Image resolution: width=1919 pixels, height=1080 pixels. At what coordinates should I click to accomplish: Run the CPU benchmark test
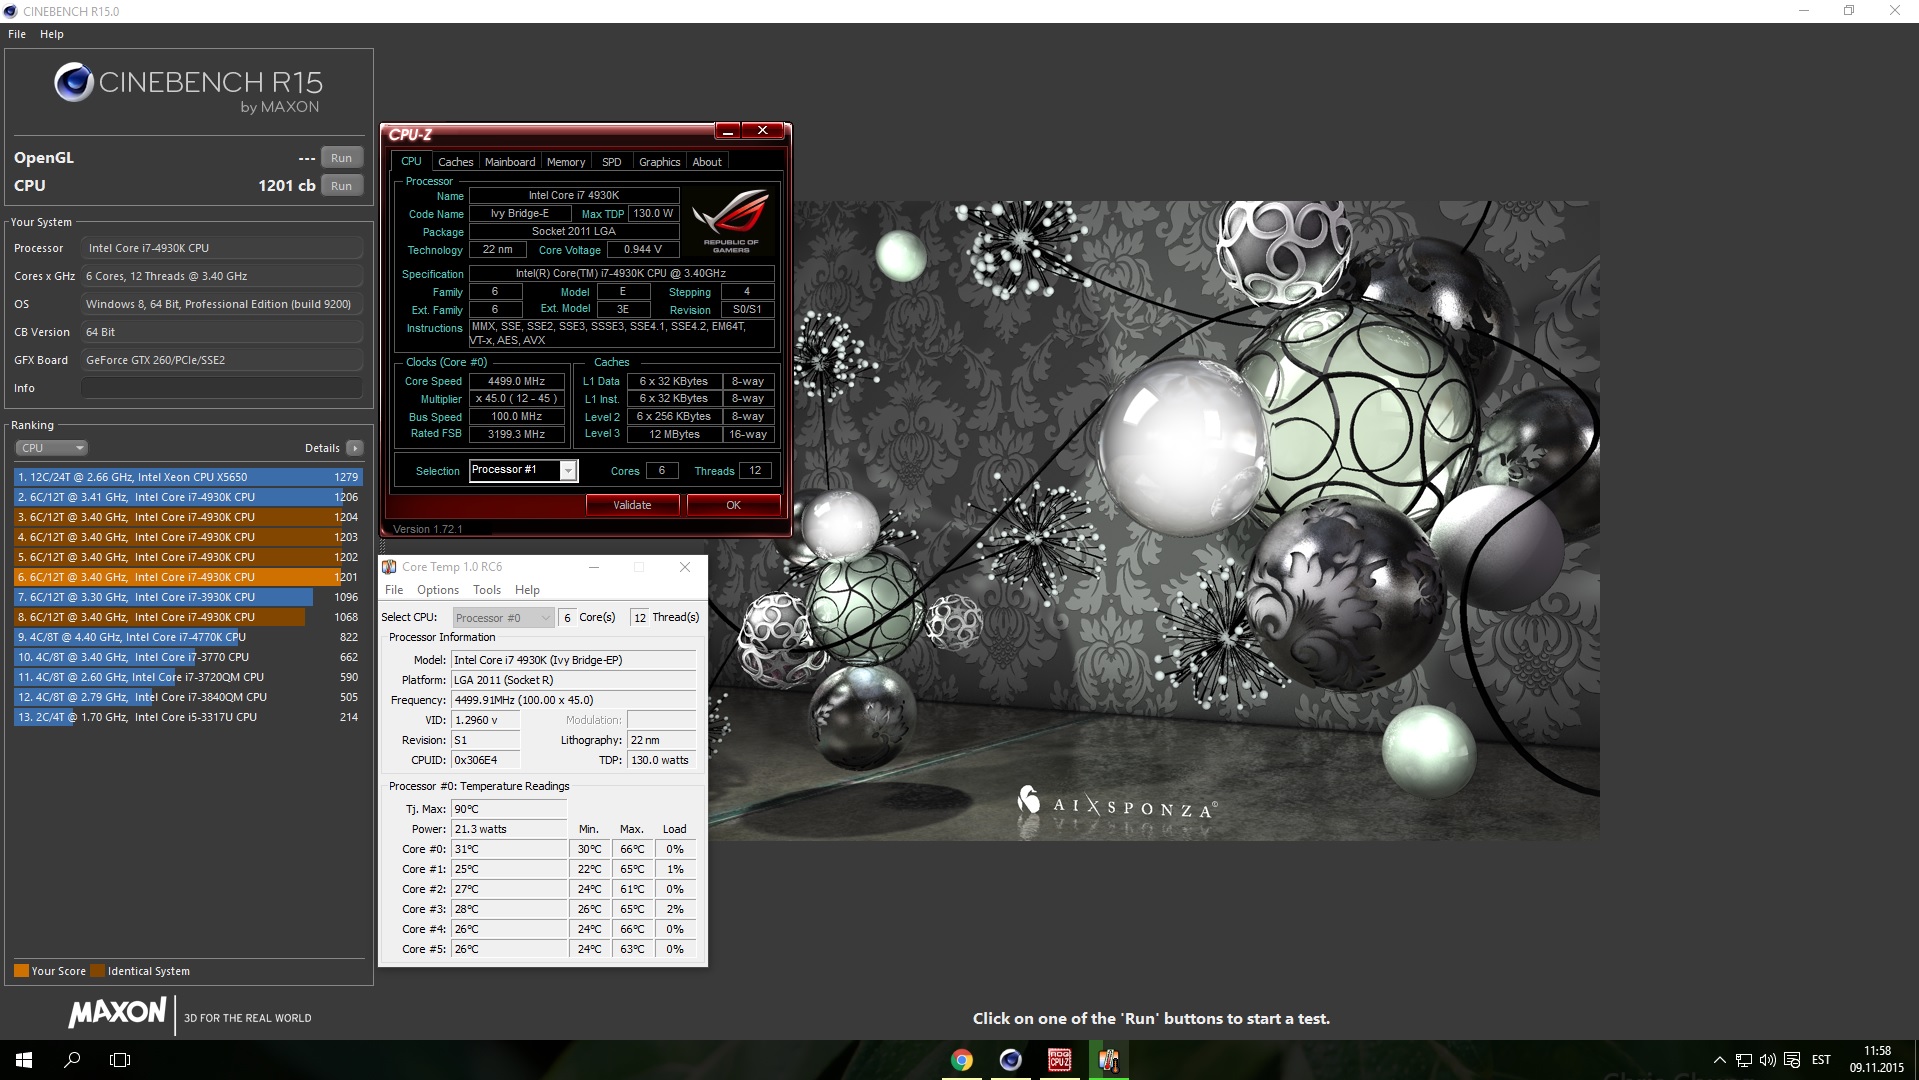click(341, 186)
